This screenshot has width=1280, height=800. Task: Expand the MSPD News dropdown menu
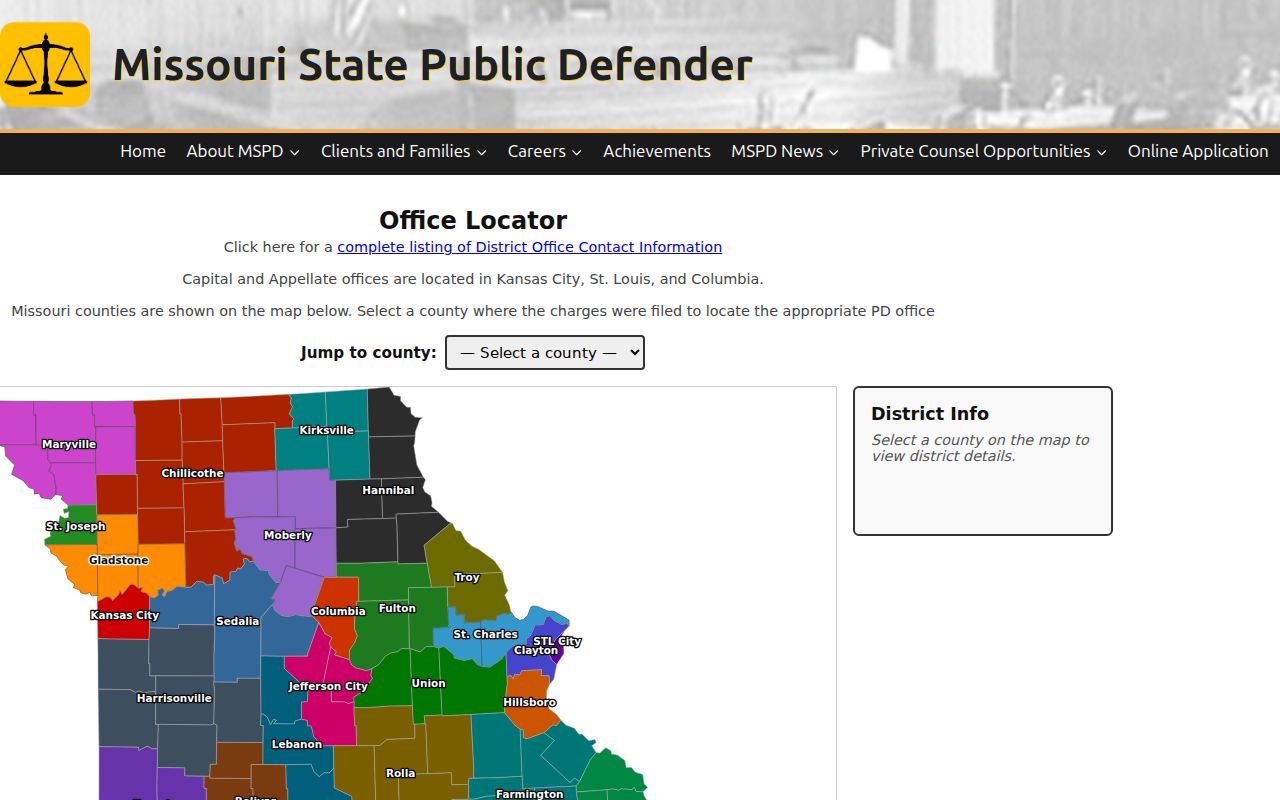pyautogui.click(x=785, y=151)
